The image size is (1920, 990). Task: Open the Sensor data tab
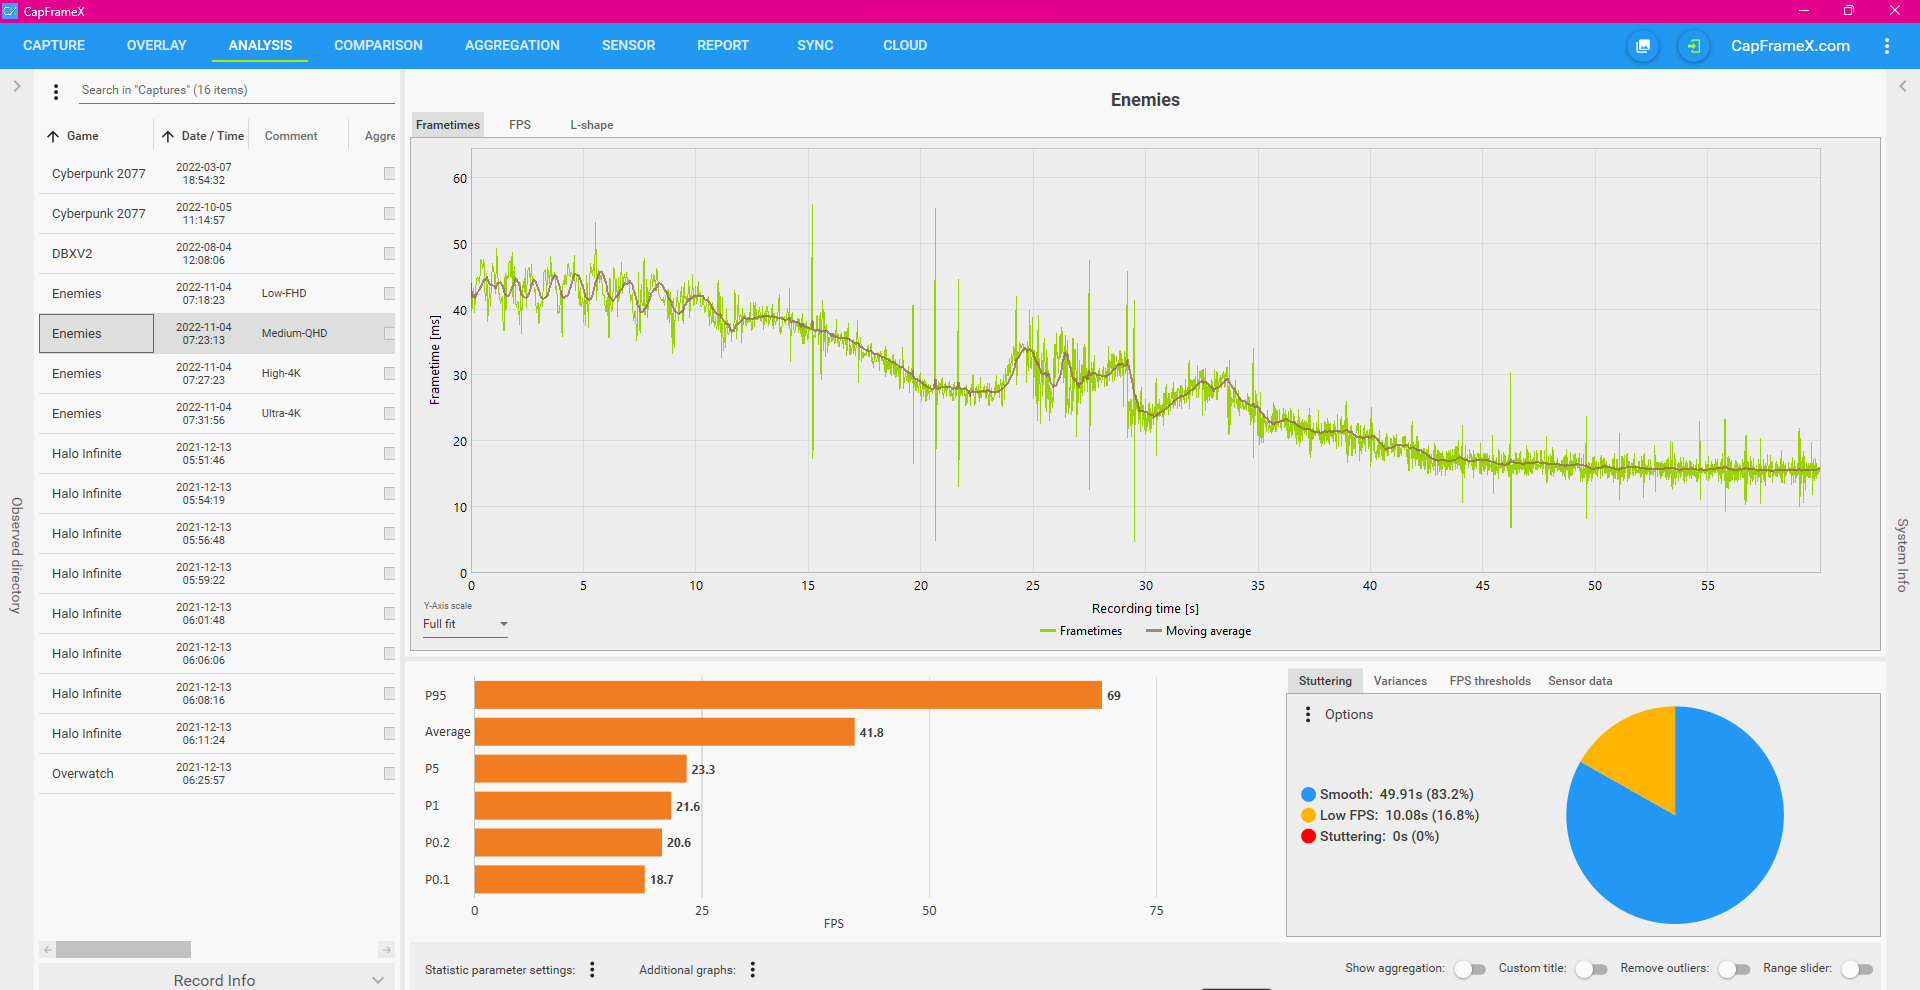[1580, 681]
